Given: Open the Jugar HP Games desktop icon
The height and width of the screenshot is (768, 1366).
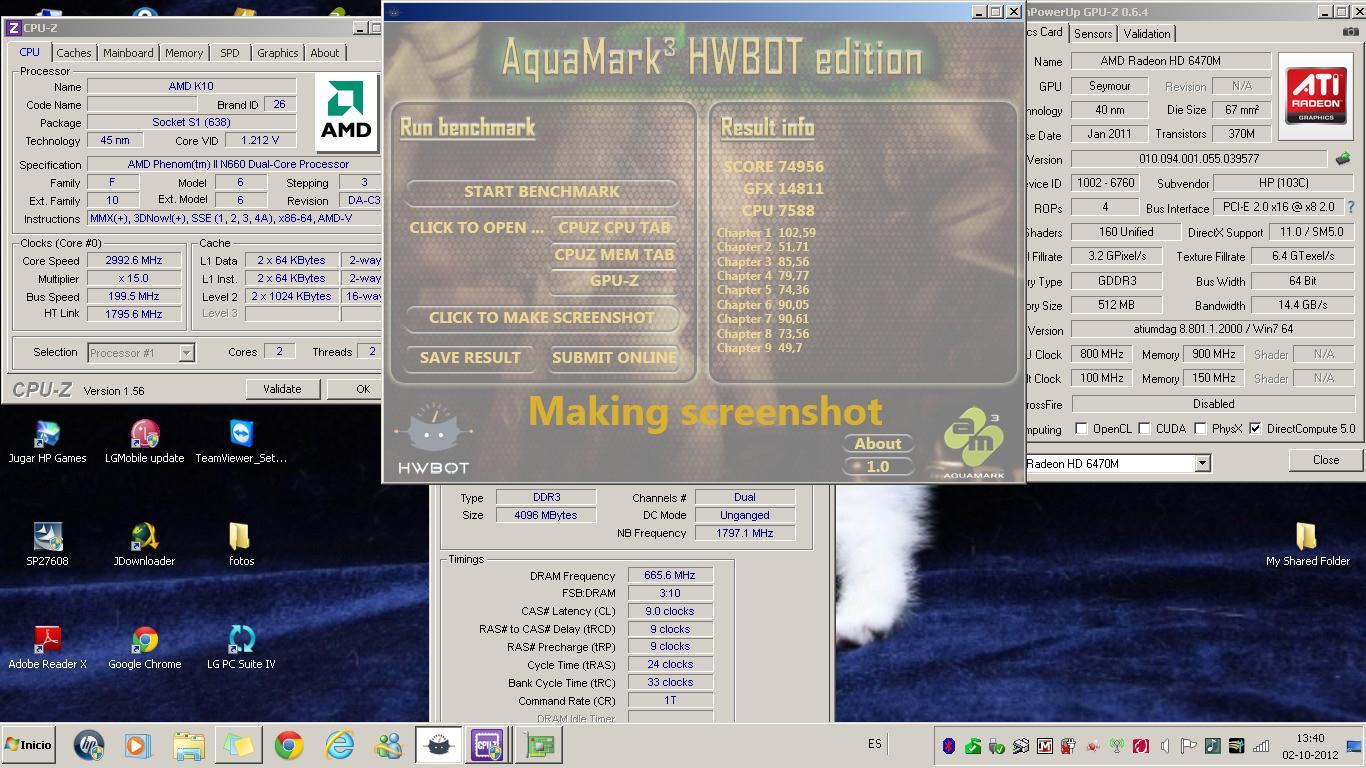Looking at the screenshot, I should [x=47, y=441].
